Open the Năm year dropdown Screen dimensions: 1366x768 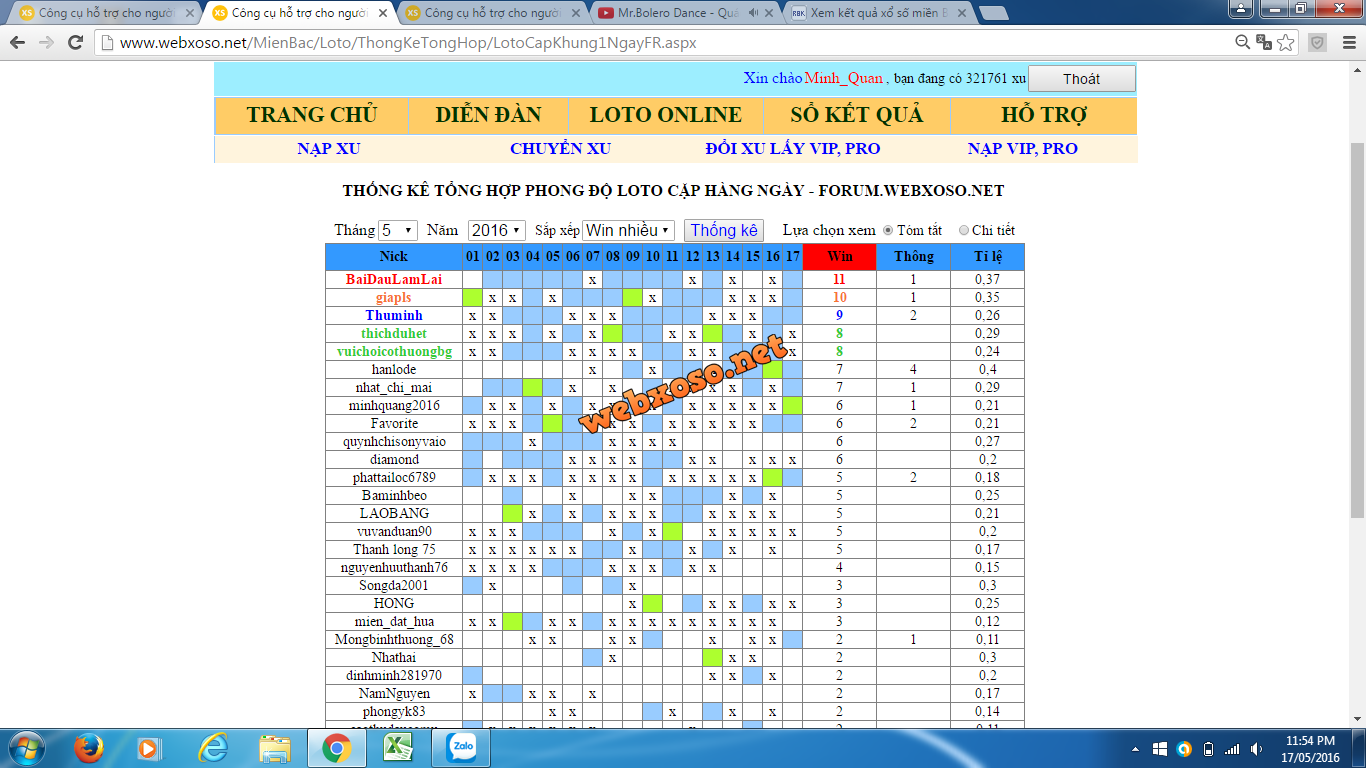point(496,230)
